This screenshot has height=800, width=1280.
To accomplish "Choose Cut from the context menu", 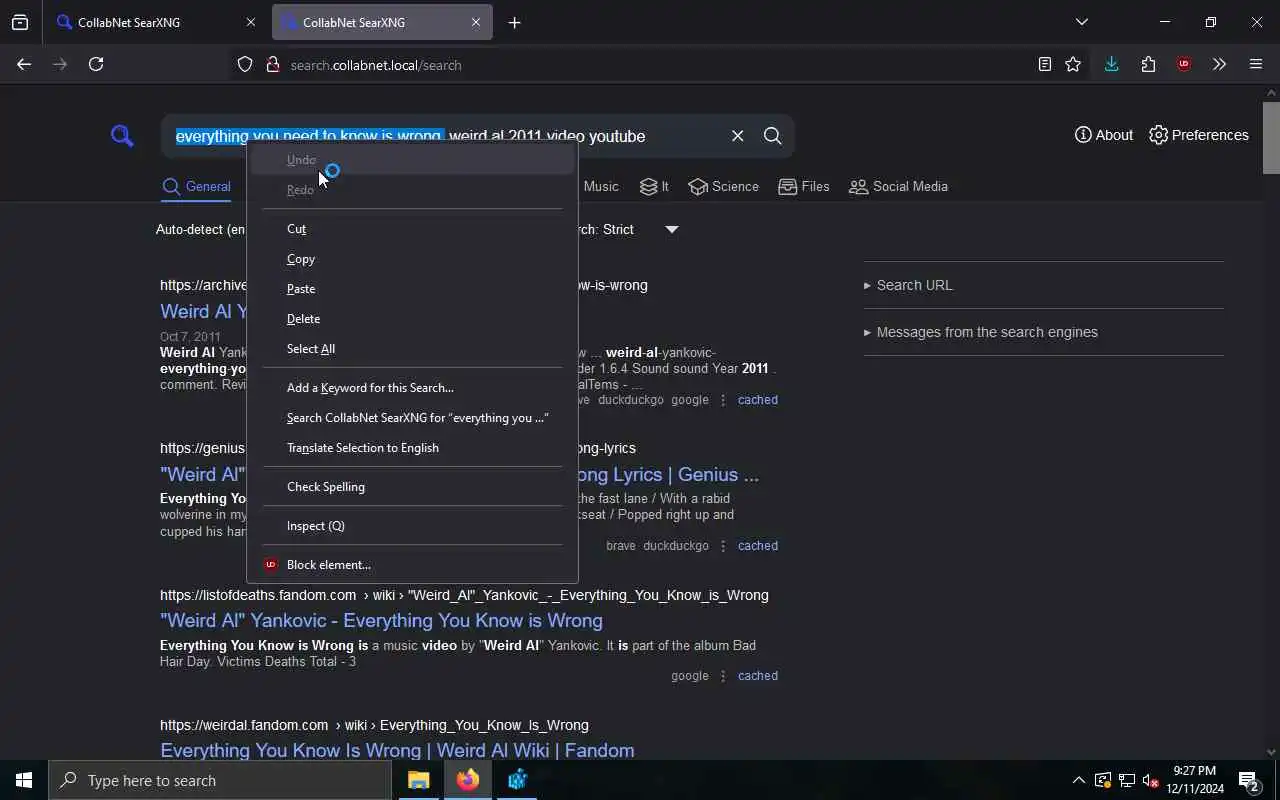I will tap(412, 229).
